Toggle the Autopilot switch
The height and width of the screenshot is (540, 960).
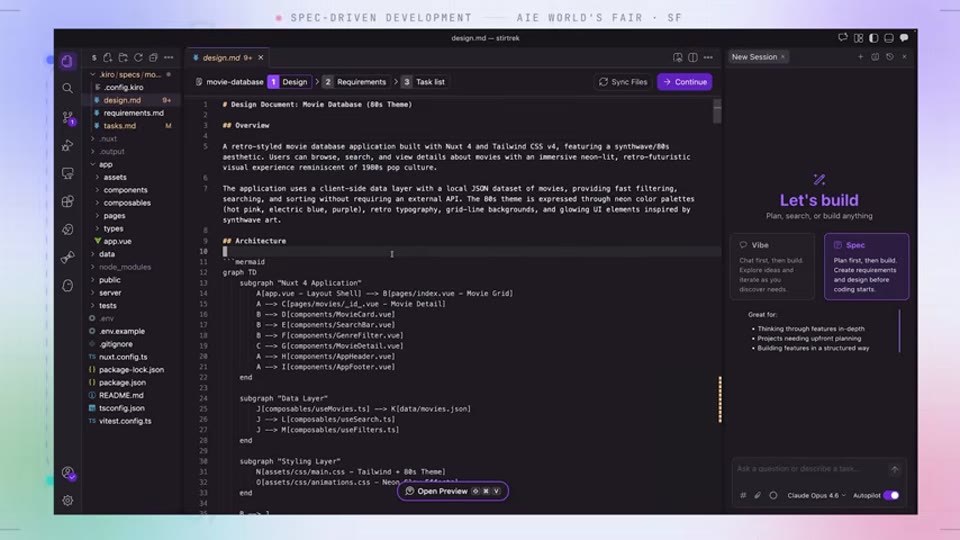pyautogui.click(x=891, y=495)
